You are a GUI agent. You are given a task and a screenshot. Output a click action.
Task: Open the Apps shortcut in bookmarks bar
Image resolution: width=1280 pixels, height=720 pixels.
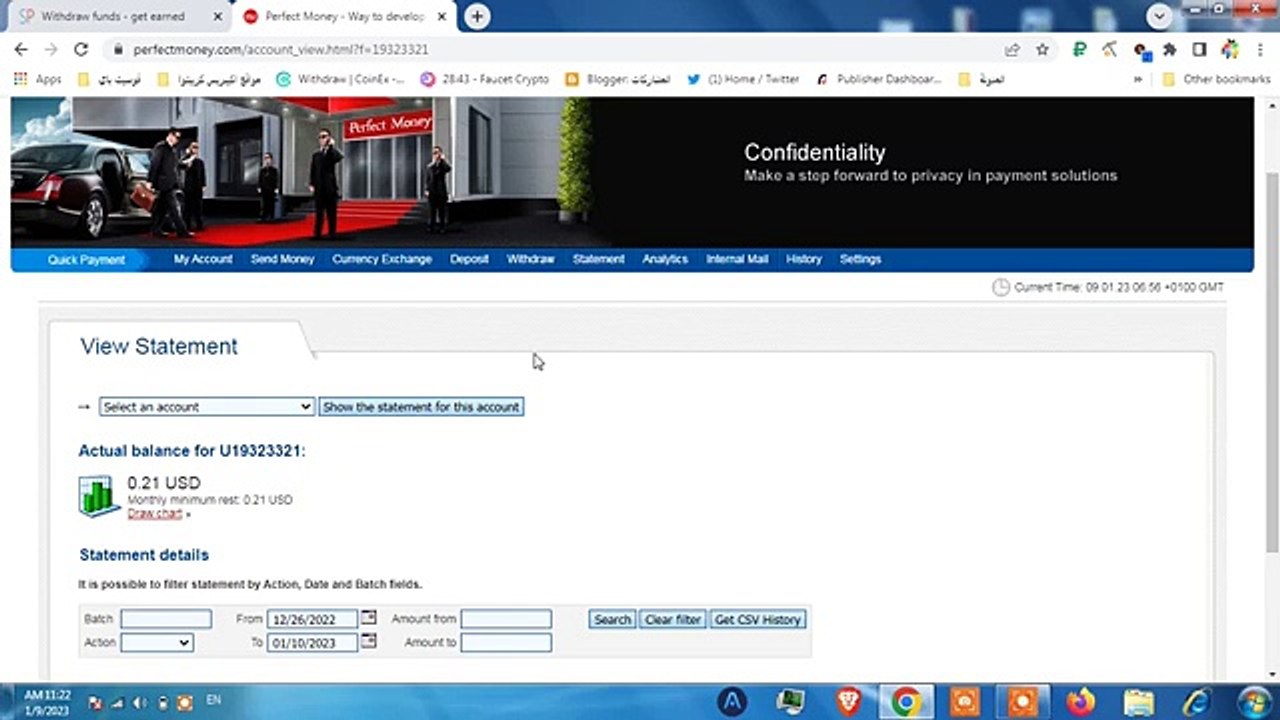(38, 79)
